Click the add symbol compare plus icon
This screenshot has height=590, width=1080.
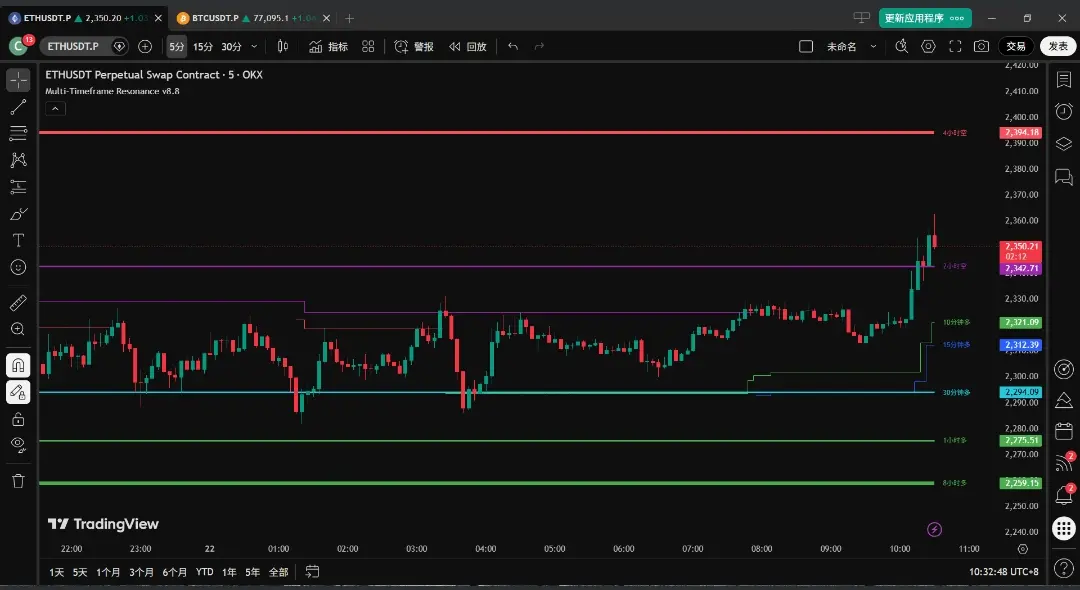[x=145, y=46]
